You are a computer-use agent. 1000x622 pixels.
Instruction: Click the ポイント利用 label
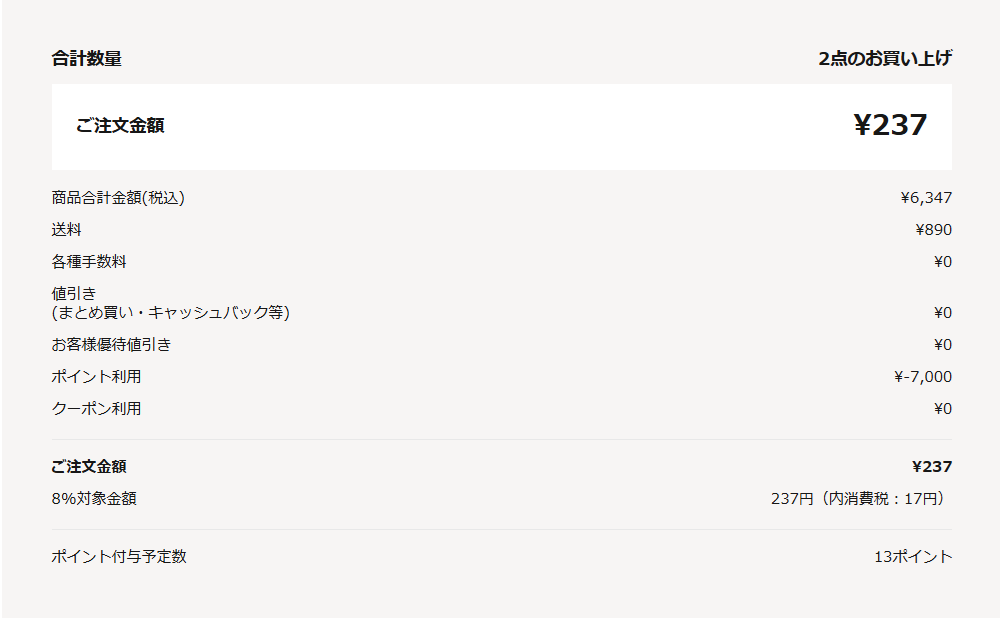[x=96, y=377]
